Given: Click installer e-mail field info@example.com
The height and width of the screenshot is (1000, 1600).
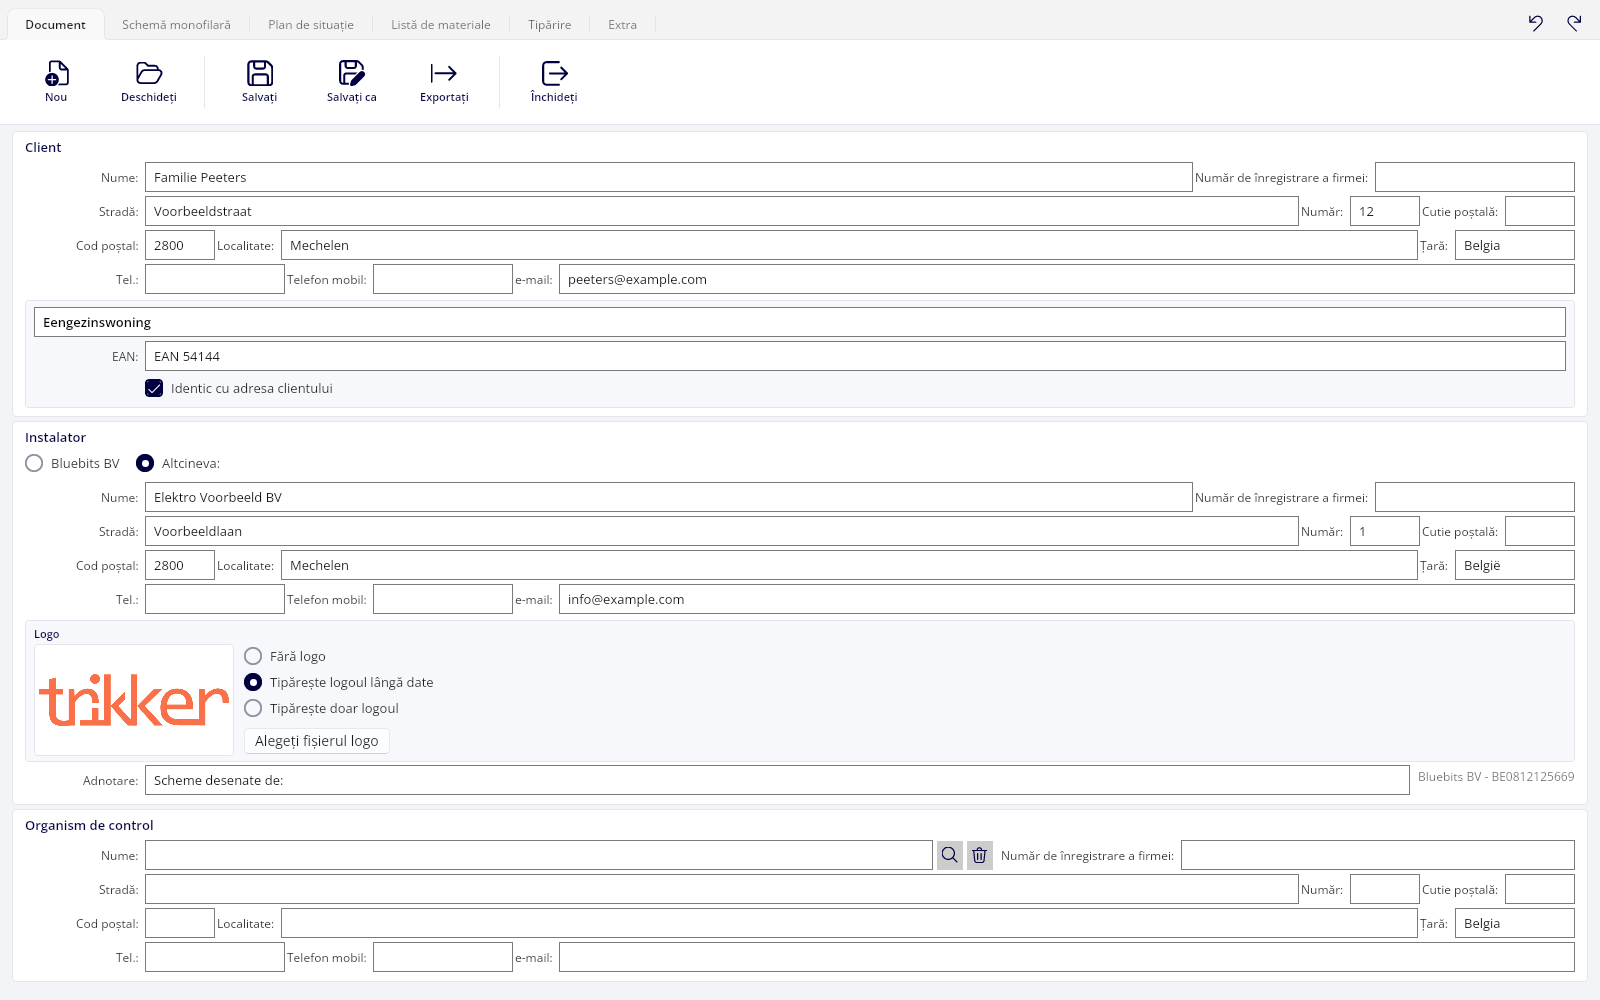Looking at the screenshot, I should click(1067, 599).
